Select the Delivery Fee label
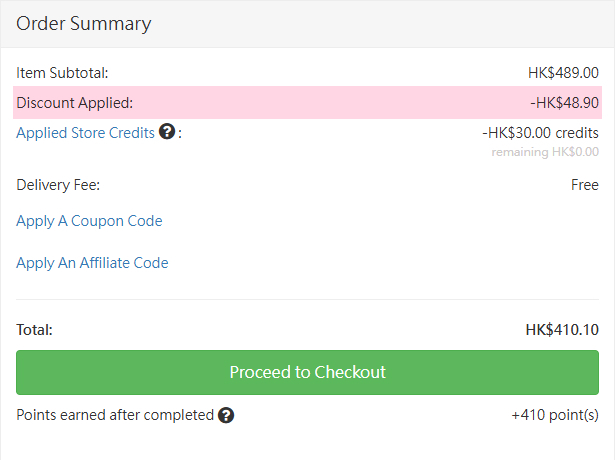This screenshot has width=615, height=460. [58, 185]
